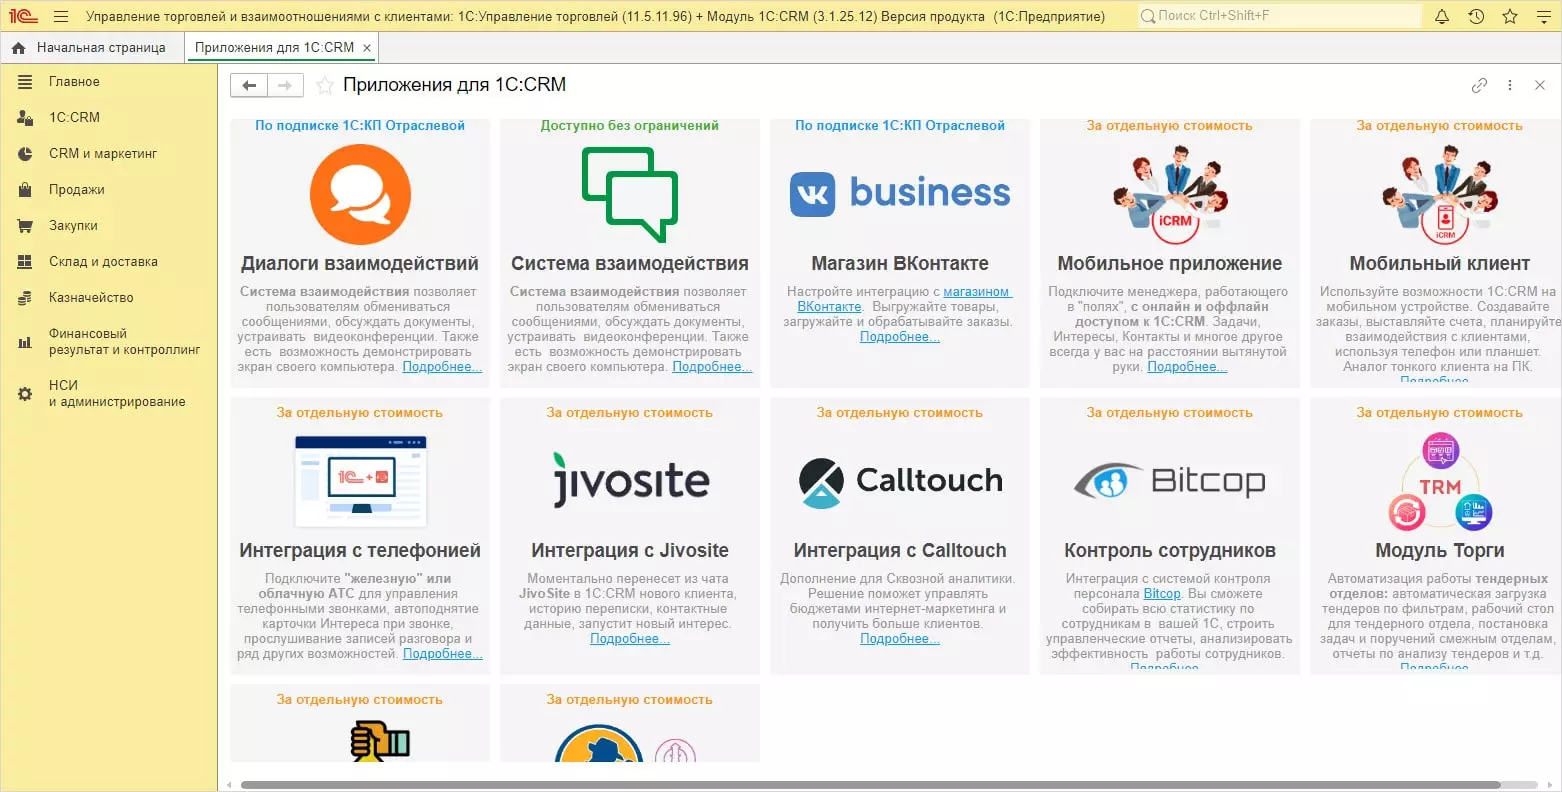Open the Bitcop link in Контроль сотрудников

1162,594
